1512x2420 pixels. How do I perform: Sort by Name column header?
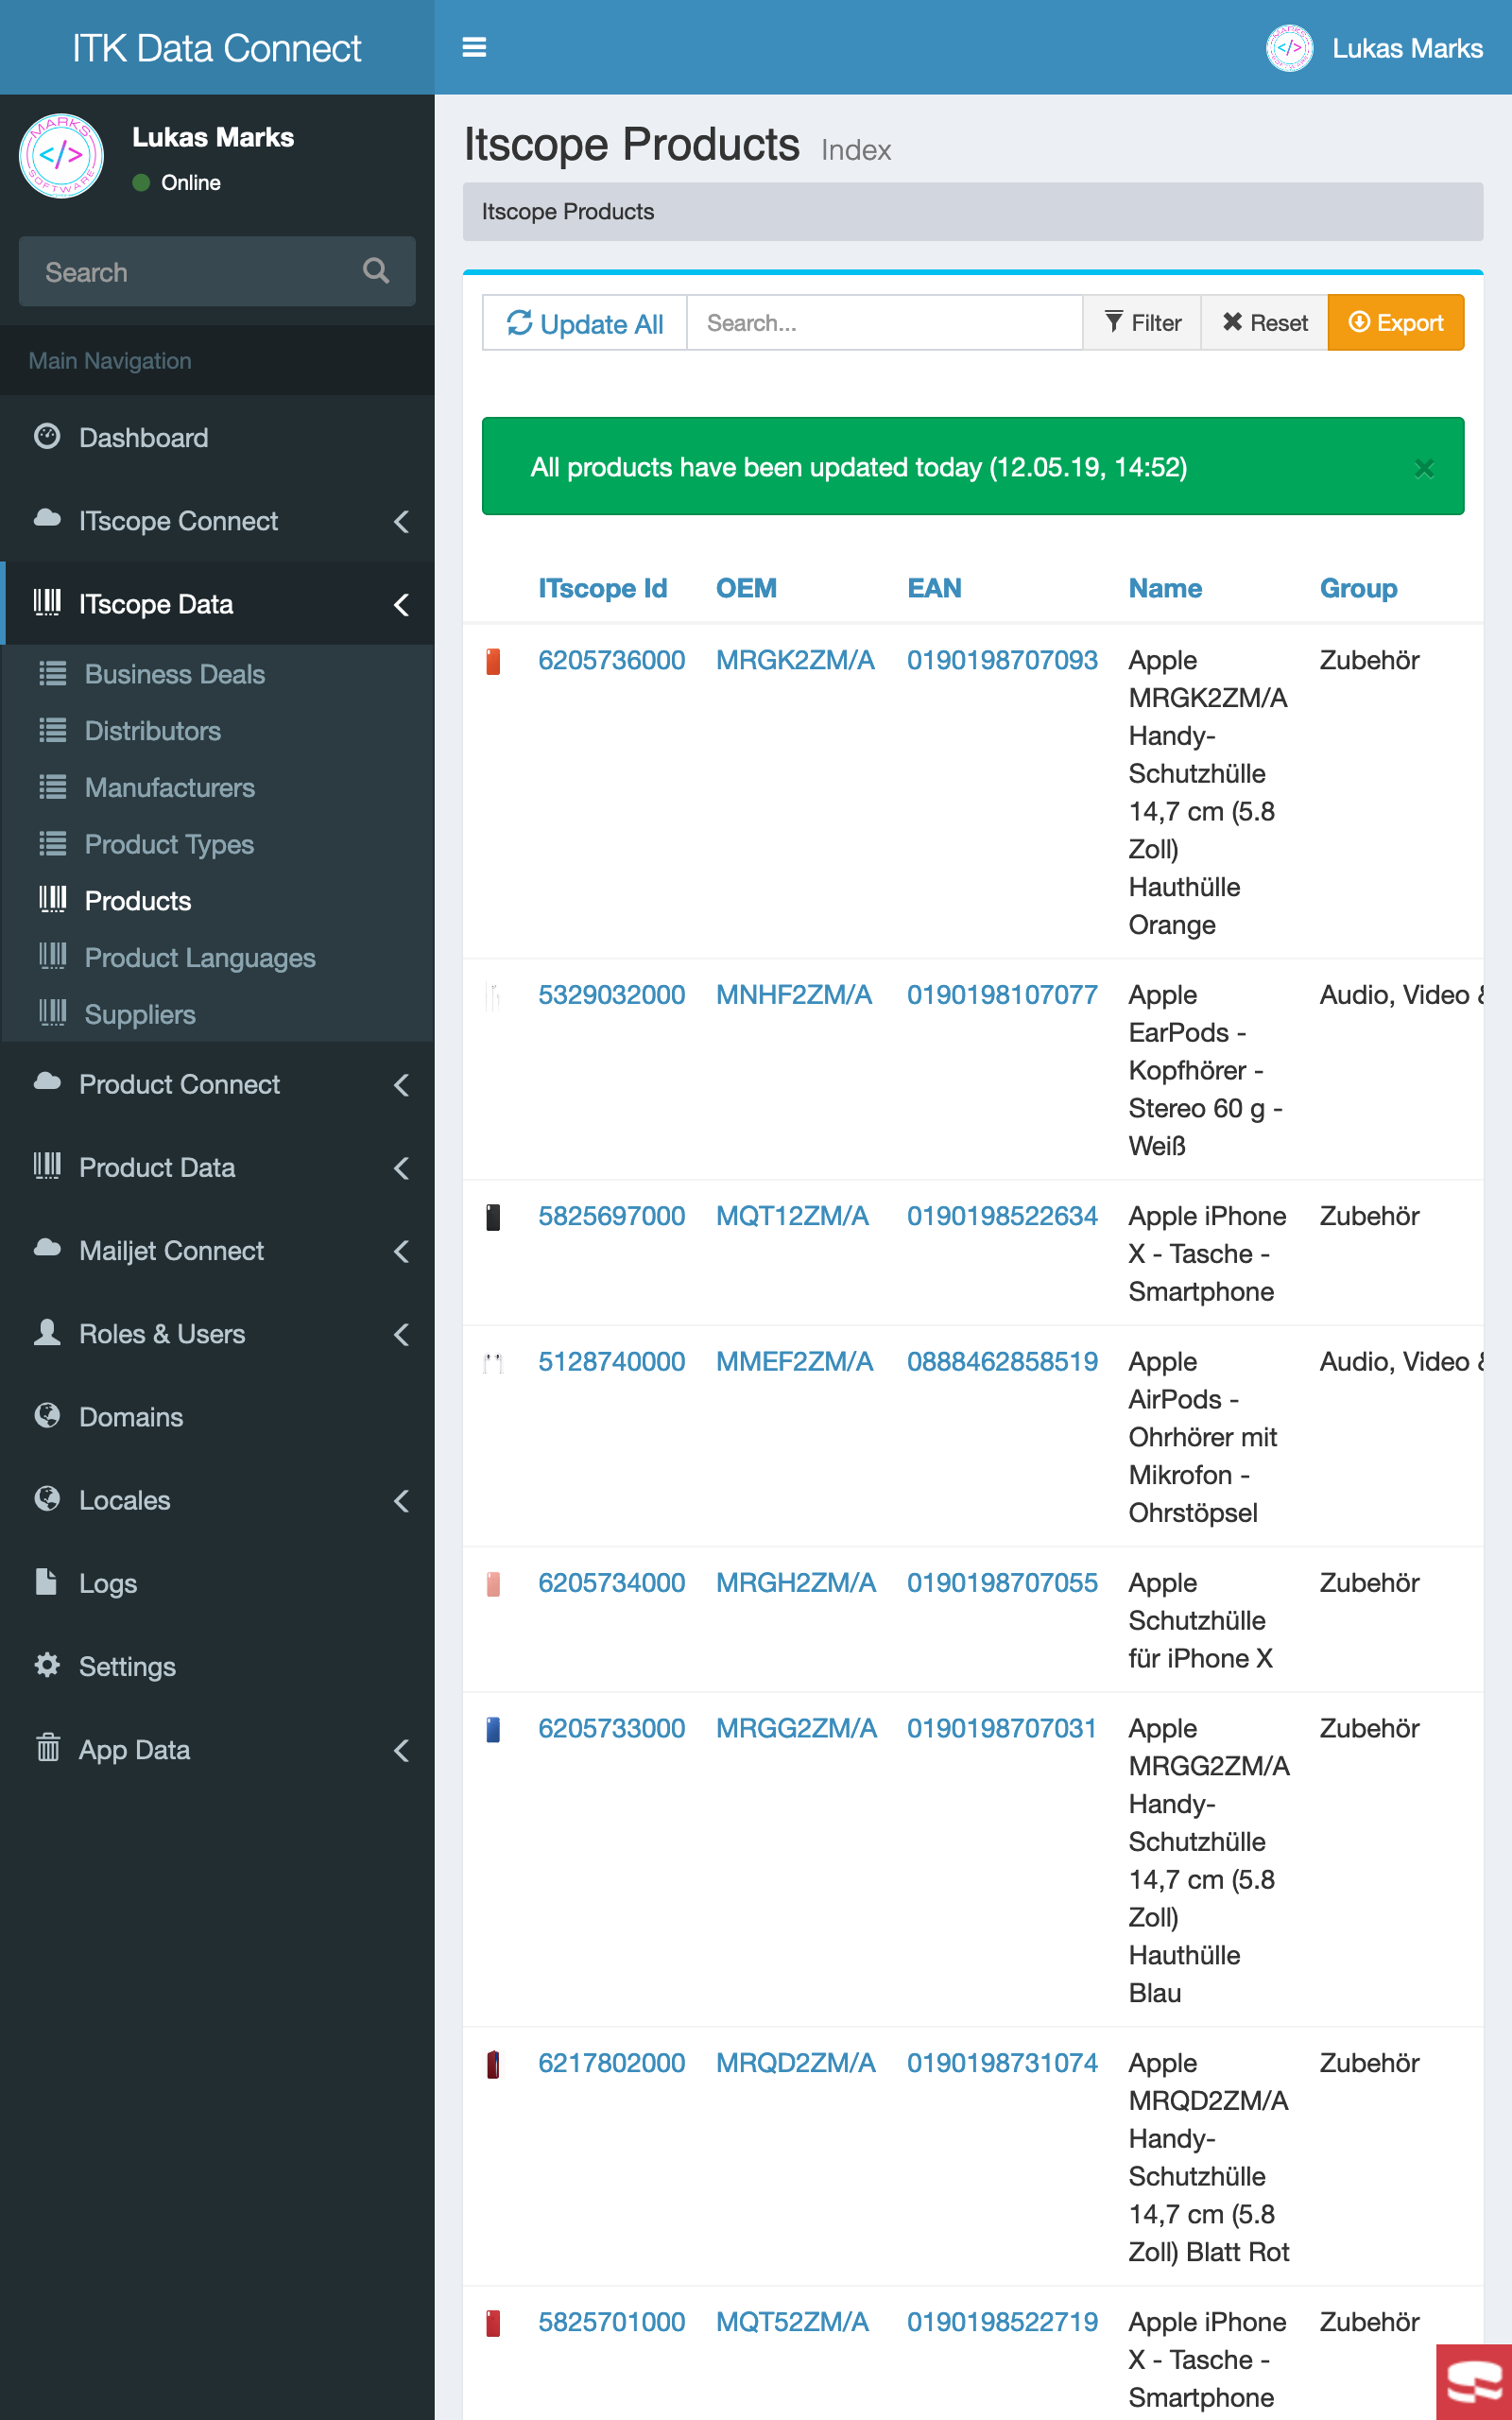click(x=1165, y=588)
